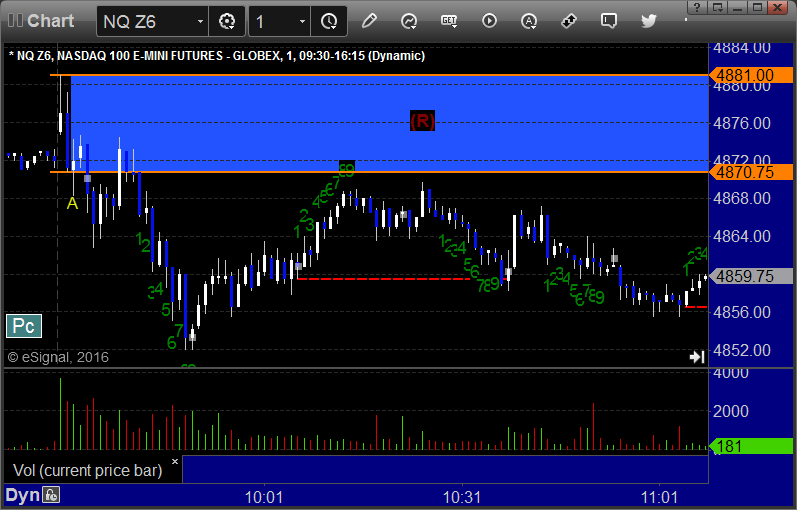Click the bar replay play icon
Screen dimensions: 797x510
[489, 21]
